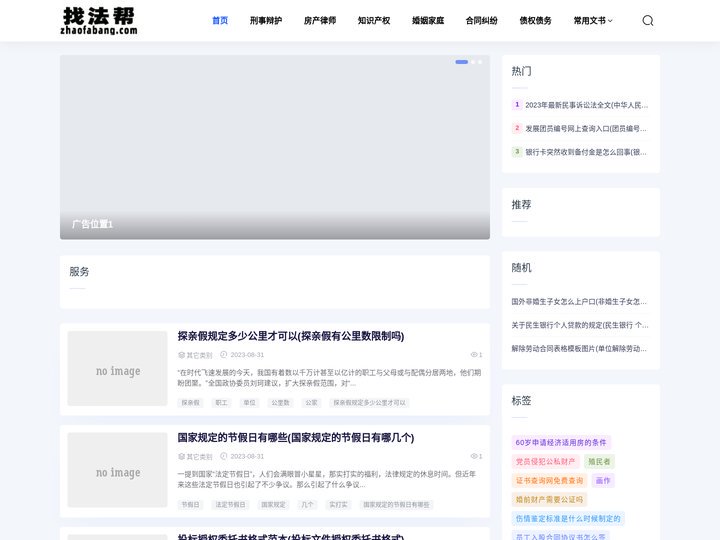Click the 国家规定 tag
This screenshot has width=720, height=540.
[273, 505]
